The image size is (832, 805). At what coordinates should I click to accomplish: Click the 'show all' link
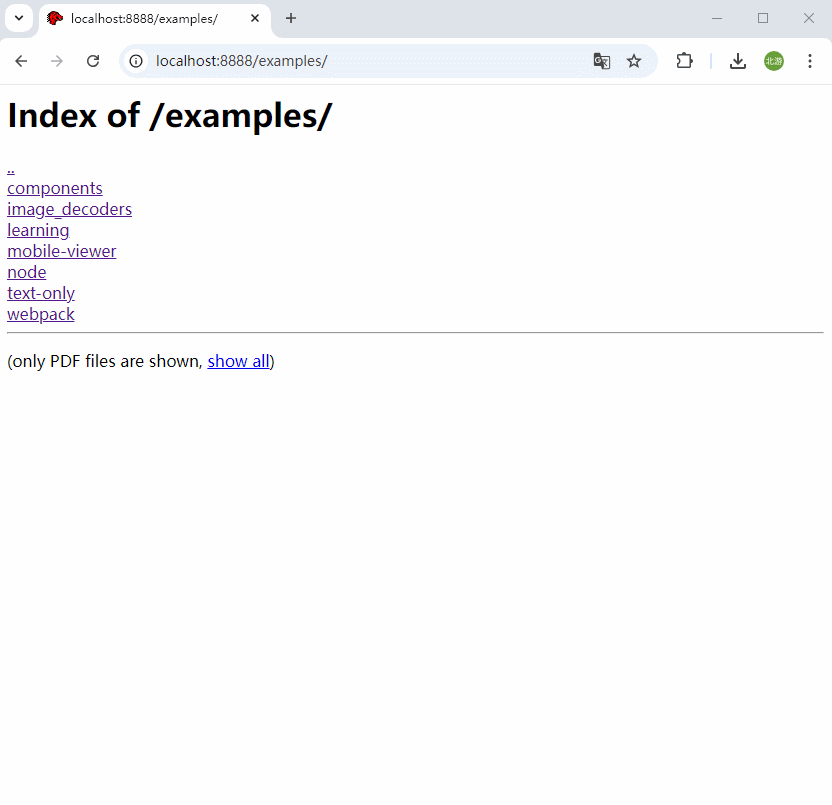238,361
